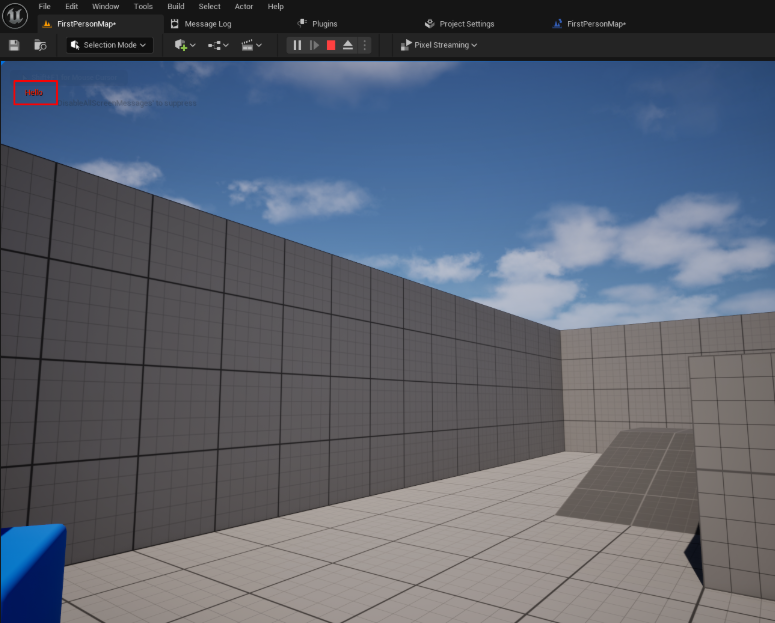Viewport: 775px width, 623px height.
Task: Open the Build menu
Action: 176,6
